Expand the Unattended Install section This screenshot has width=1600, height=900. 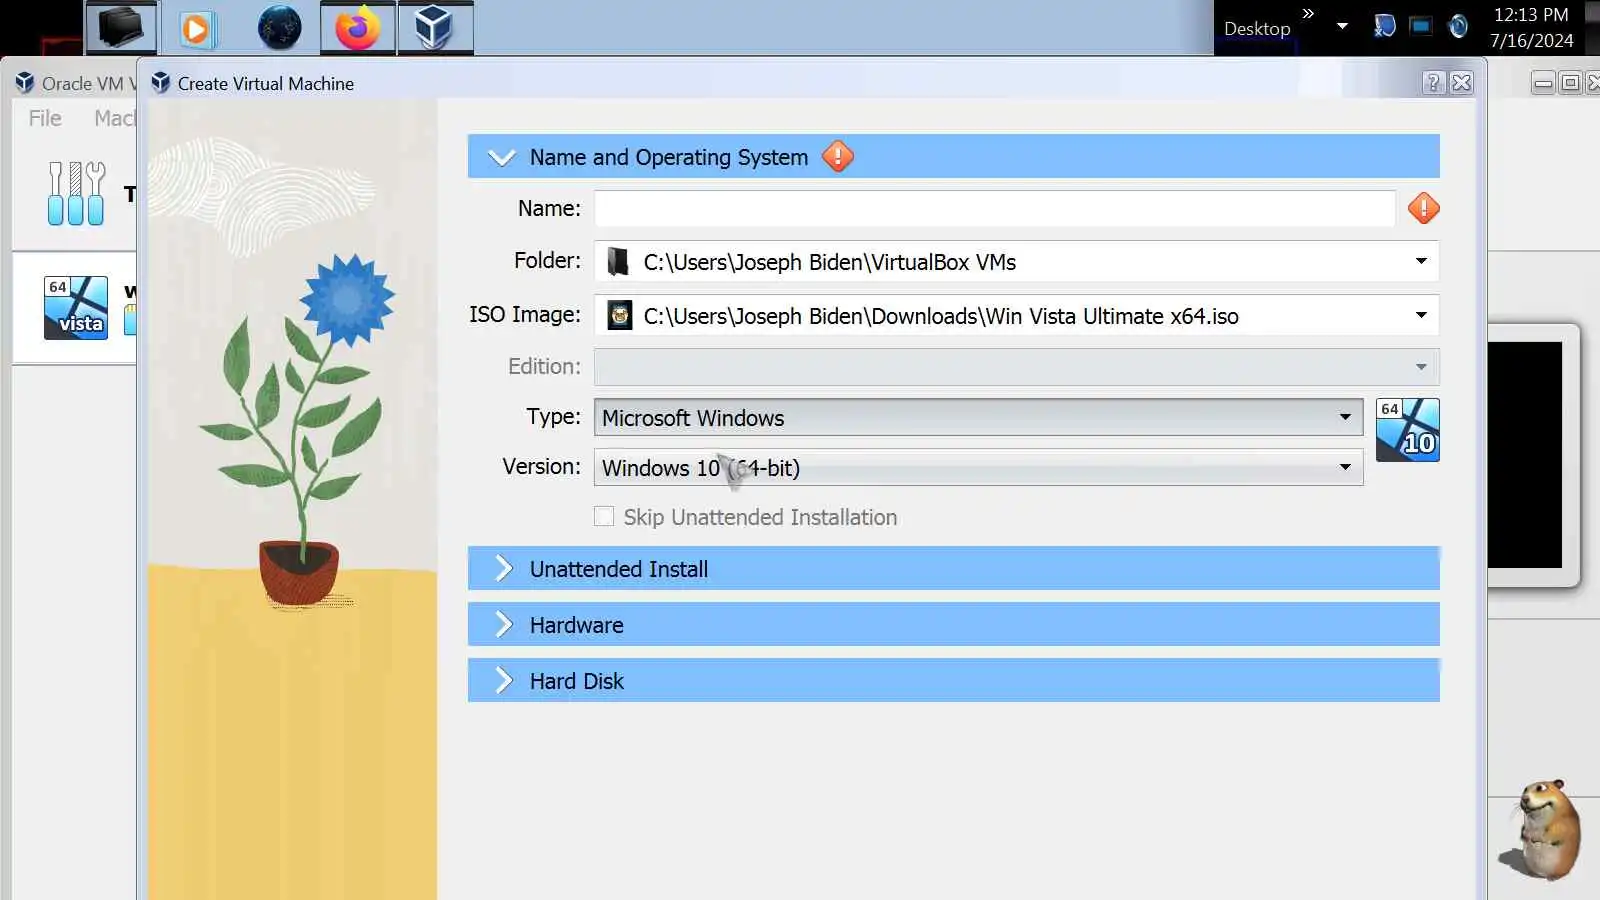point(503,569)
